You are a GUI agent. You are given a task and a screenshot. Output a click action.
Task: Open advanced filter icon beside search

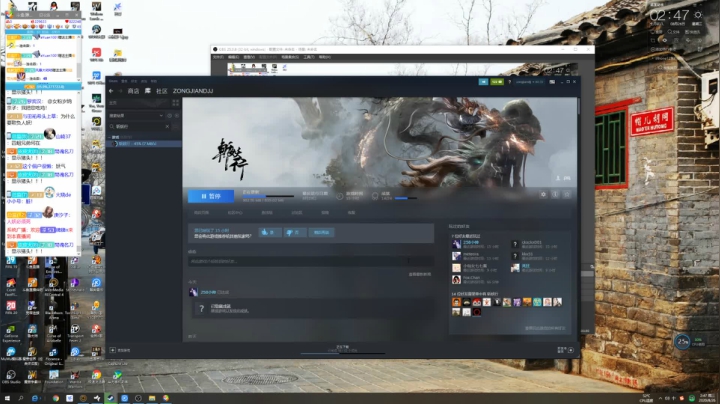(175, 126)
